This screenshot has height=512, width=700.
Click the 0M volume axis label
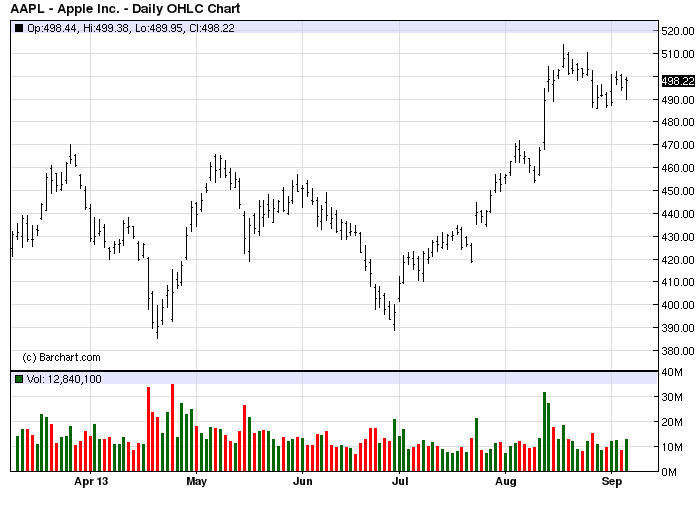669,472
